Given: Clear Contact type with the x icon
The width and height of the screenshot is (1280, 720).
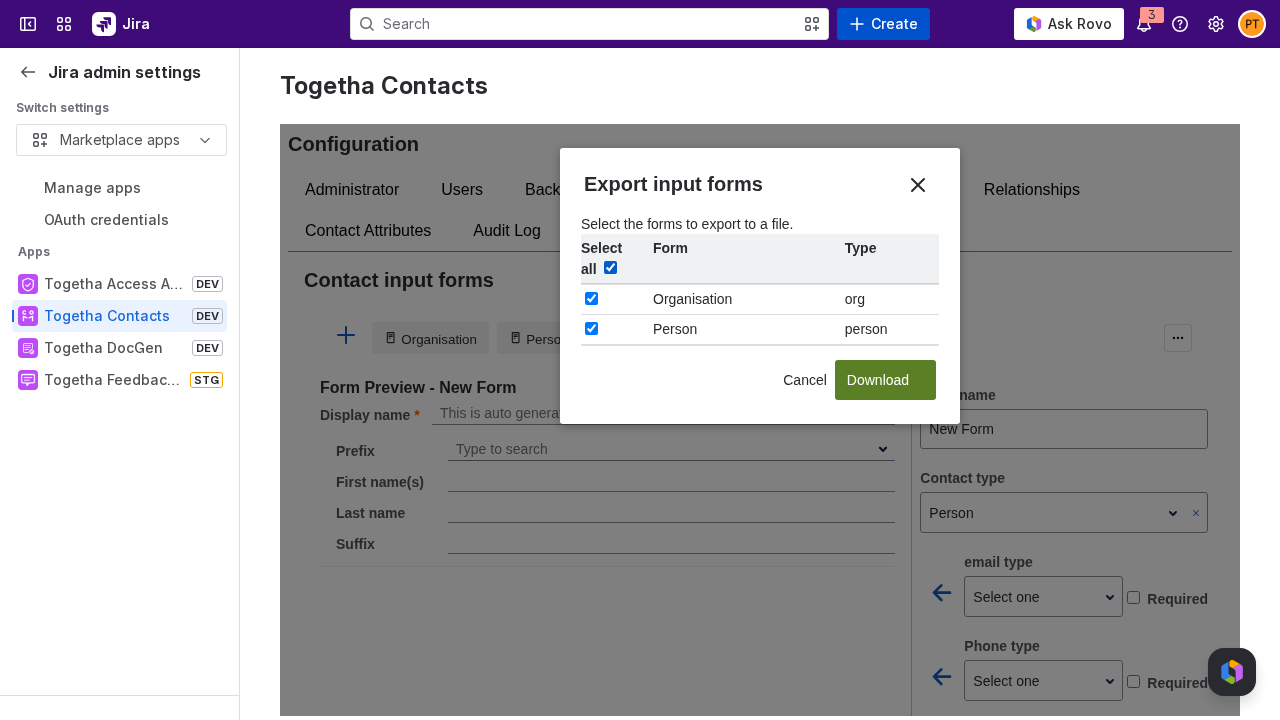Looking at the screenshot, I should pos(1196,513).
